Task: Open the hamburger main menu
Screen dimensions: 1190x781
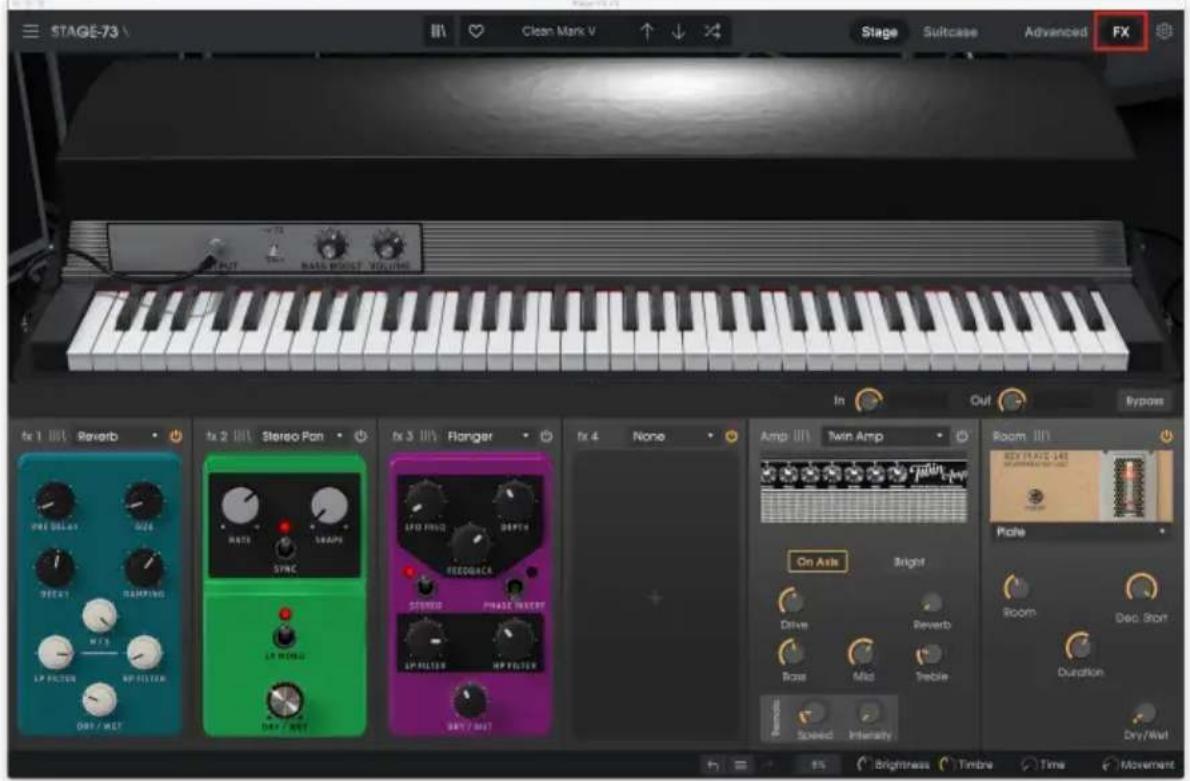Action: tap(30, 32)
